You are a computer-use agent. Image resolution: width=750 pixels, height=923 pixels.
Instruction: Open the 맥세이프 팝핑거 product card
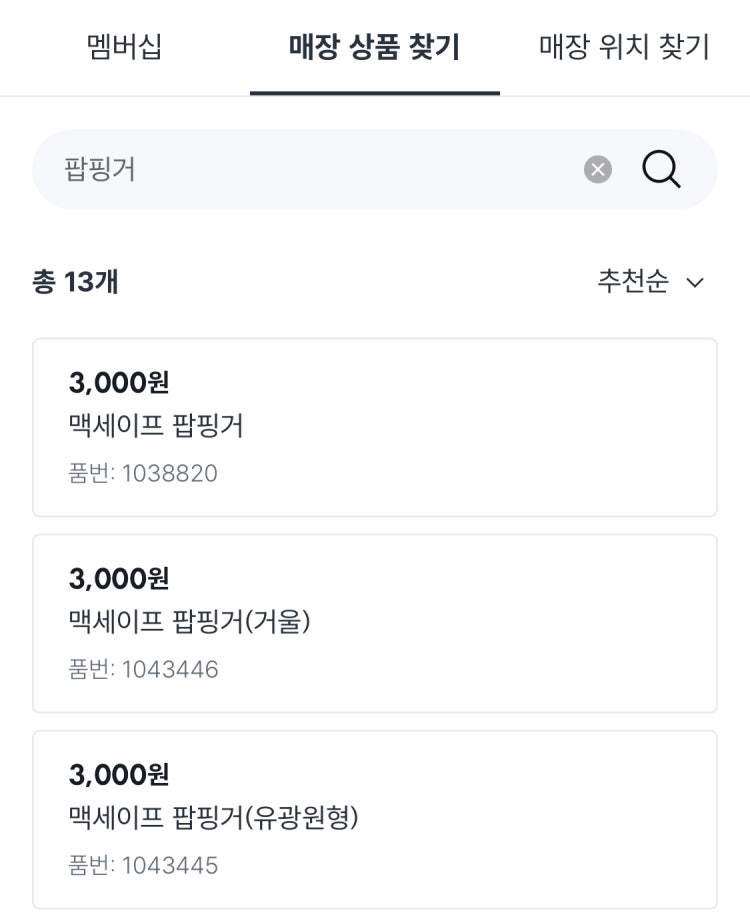click(x=374, y=427)
